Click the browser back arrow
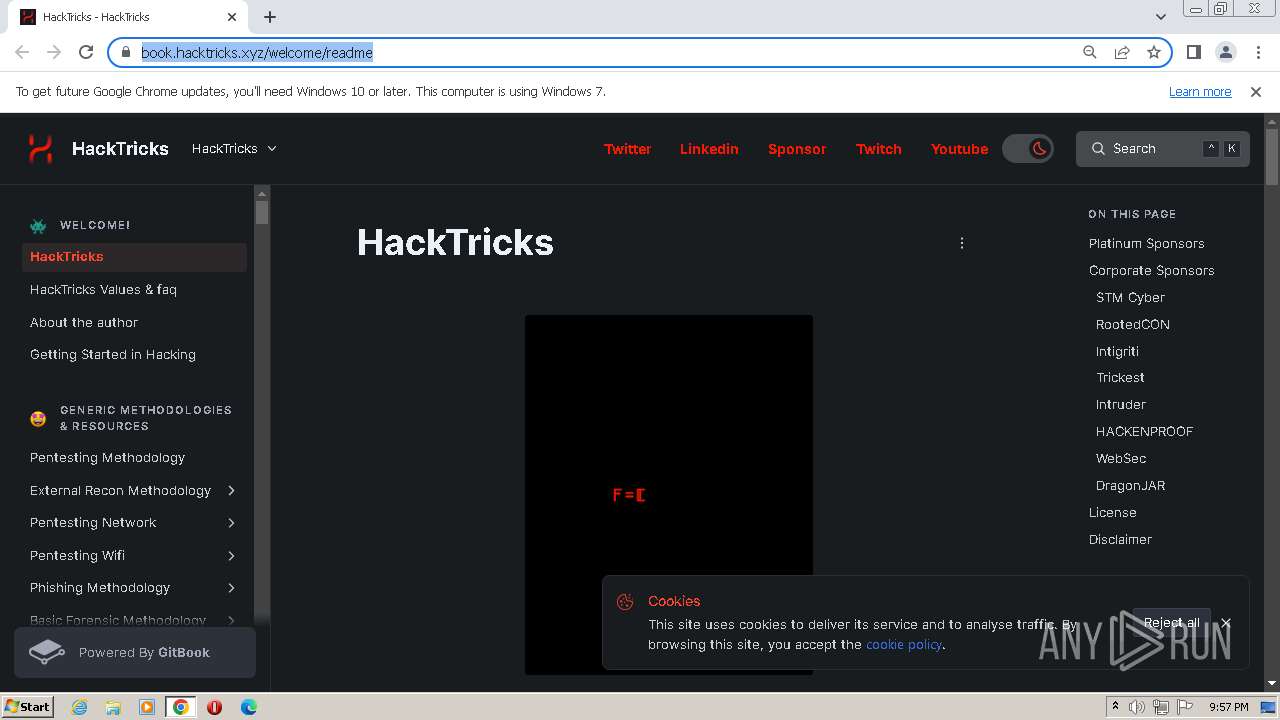The width and height of the screenshot is (1280, 720). (22, 52)
